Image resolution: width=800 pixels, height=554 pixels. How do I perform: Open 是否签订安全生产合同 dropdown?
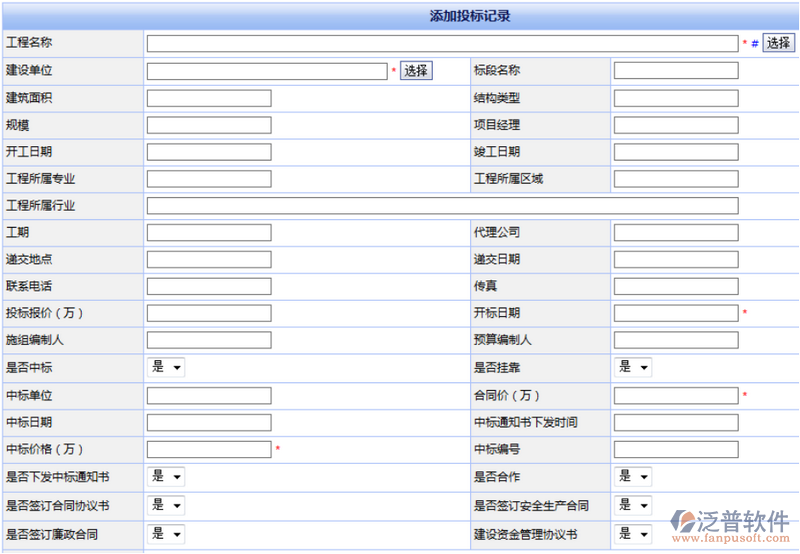[x=633, y=505]
